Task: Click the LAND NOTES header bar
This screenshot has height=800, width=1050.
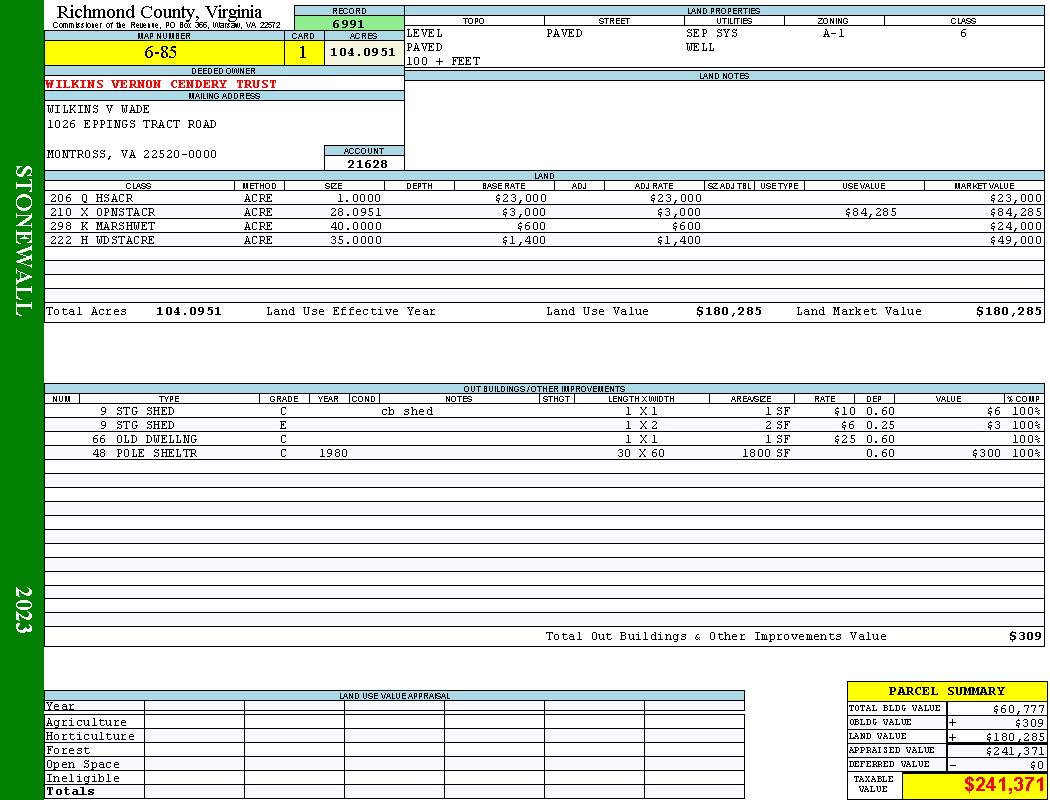Action: click(x=724, y=76)
